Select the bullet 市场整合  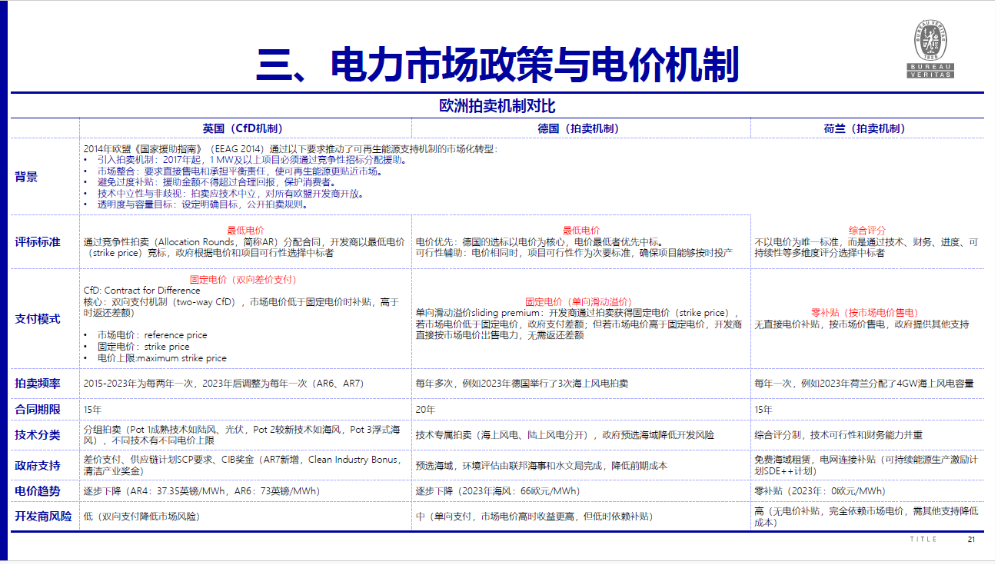(239, 171)
